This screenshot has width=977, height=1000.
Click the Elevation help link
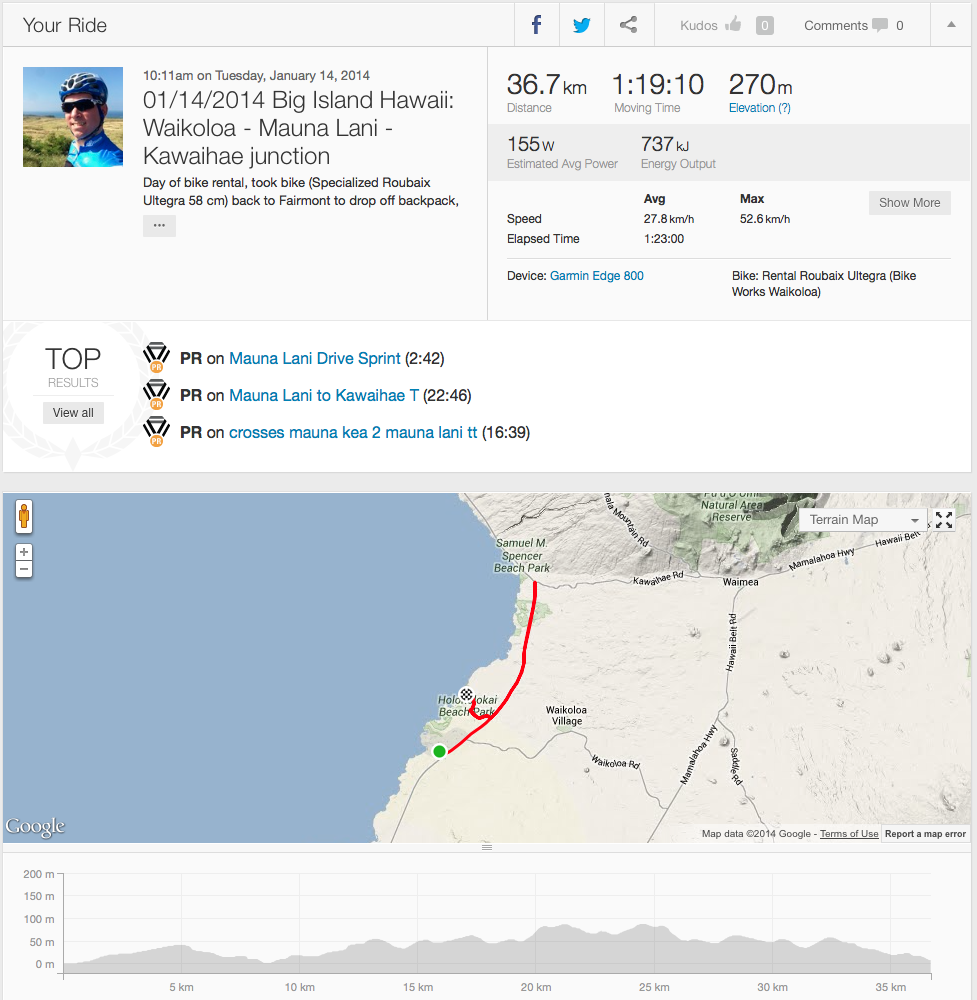760,108
